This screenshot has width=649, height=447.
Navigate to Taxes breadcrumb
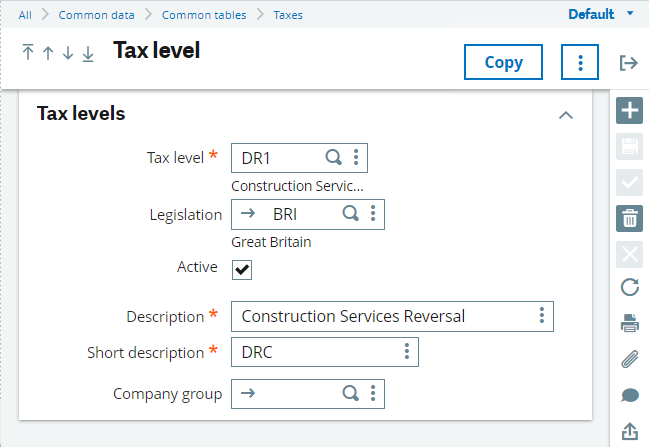pos(288,15)
